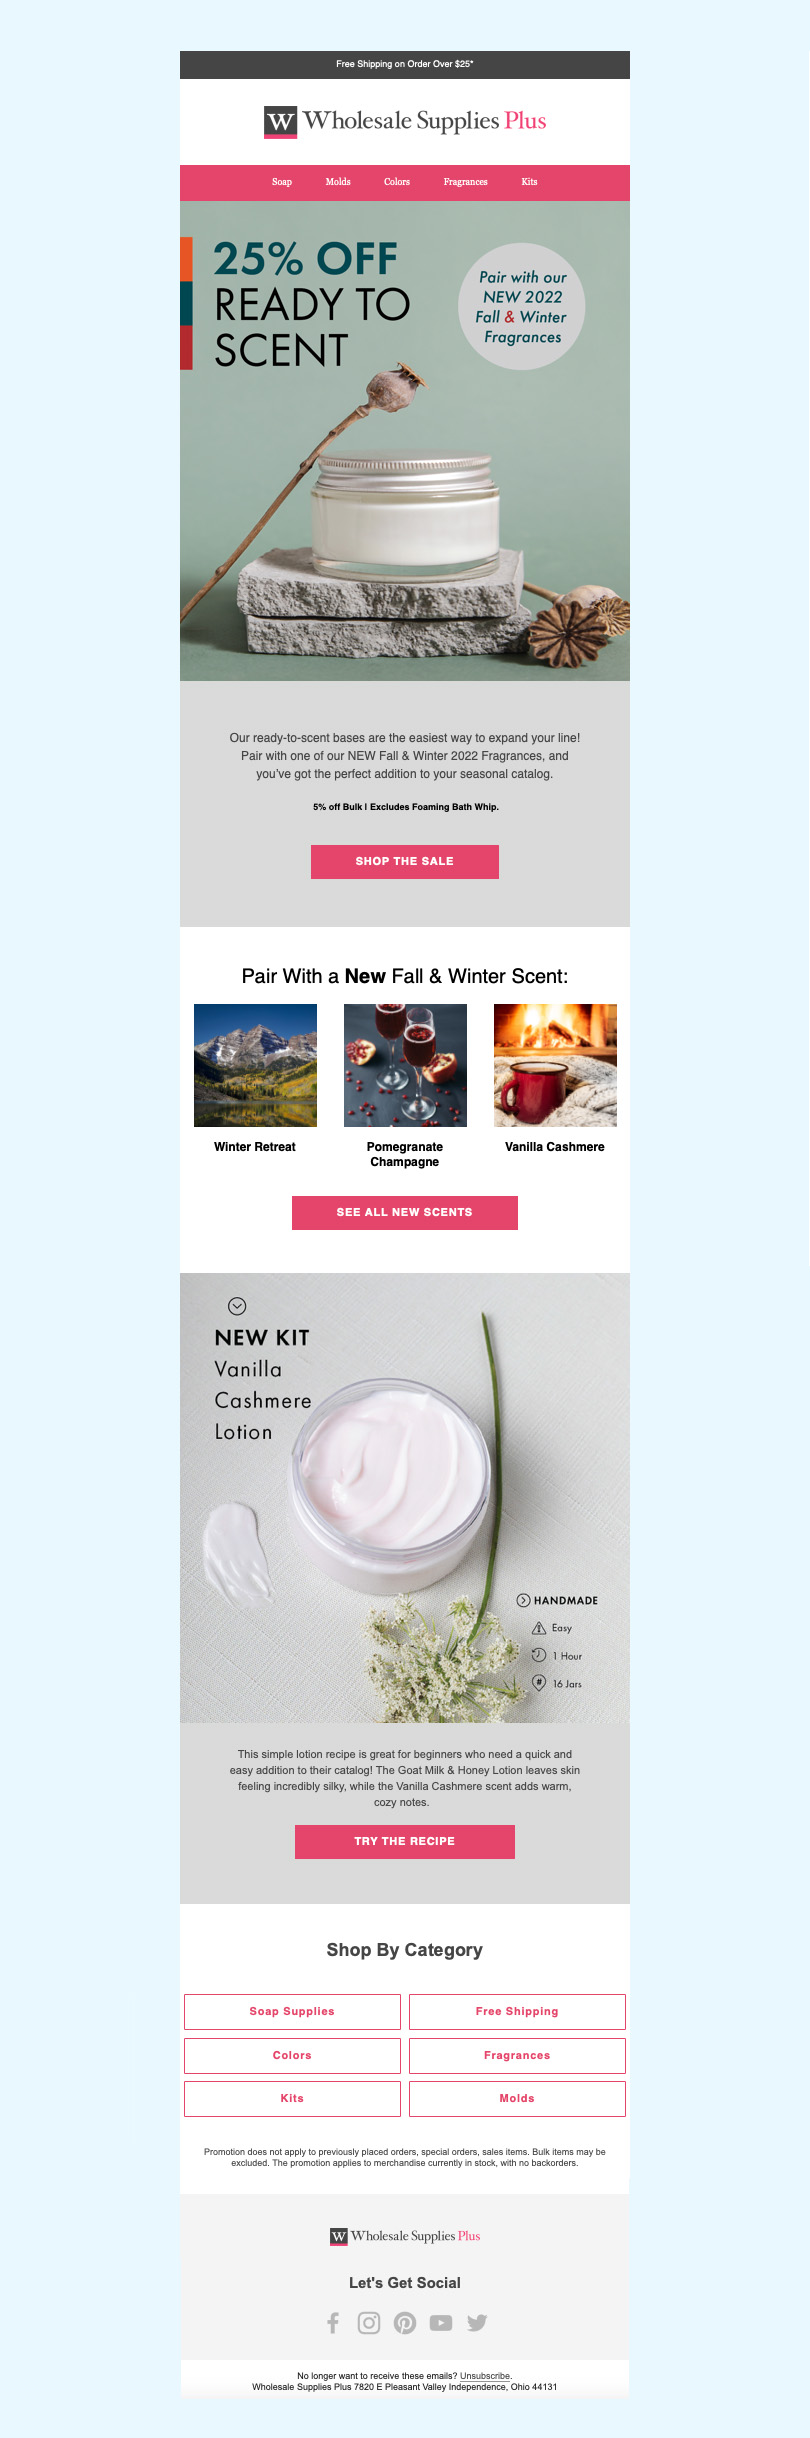Open the Twitter social icon
810x2438 pixels.
[477, 2322]
